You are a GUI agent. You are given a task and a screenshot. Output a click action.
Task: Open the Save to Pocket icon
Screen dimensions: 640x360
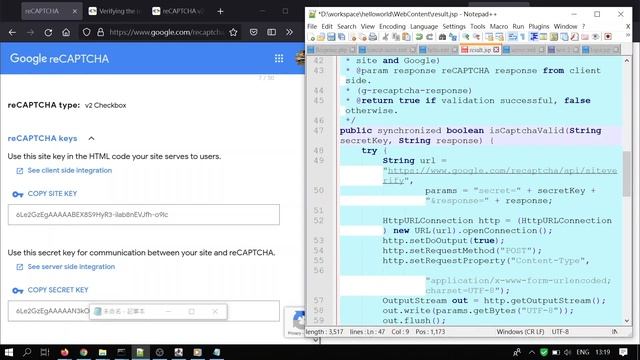tap(253, 32)
